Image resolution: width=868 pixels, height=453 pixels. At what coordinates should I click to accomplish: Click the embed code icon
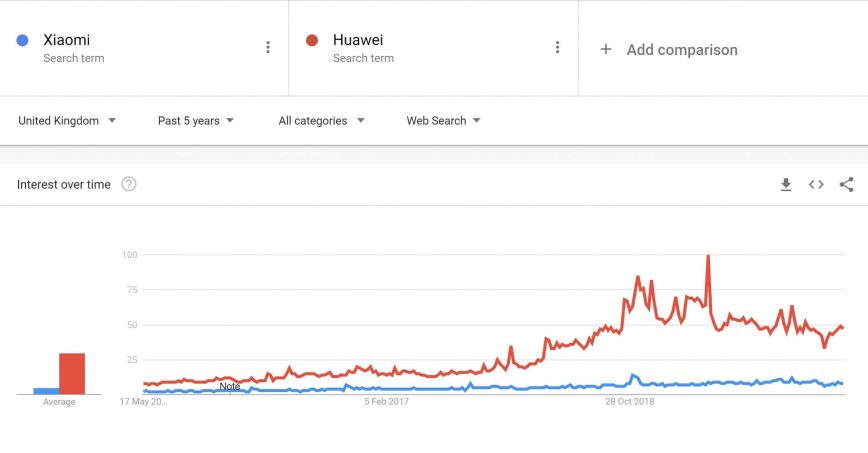tap(816, 184)
